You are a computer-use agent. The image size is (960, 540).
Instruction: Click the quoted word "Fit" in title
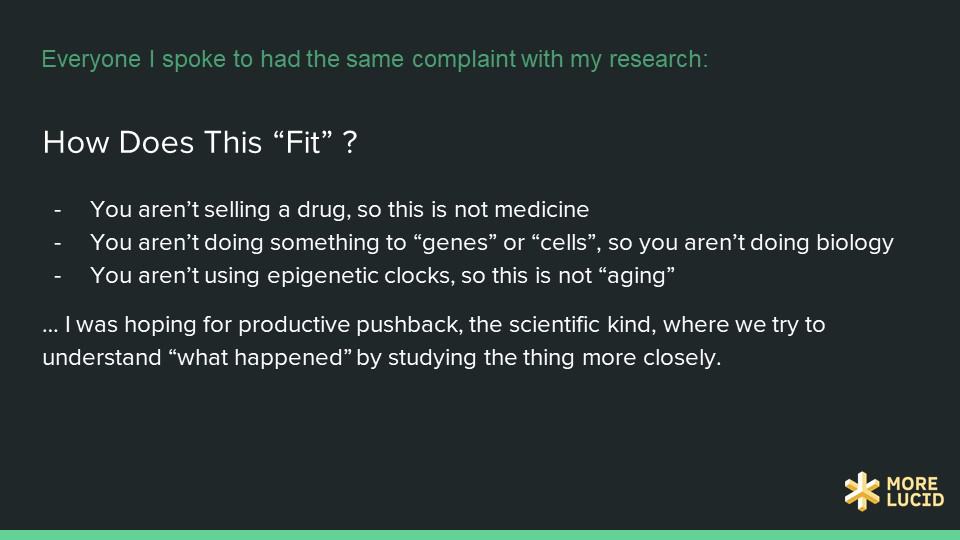coord(302,143)
